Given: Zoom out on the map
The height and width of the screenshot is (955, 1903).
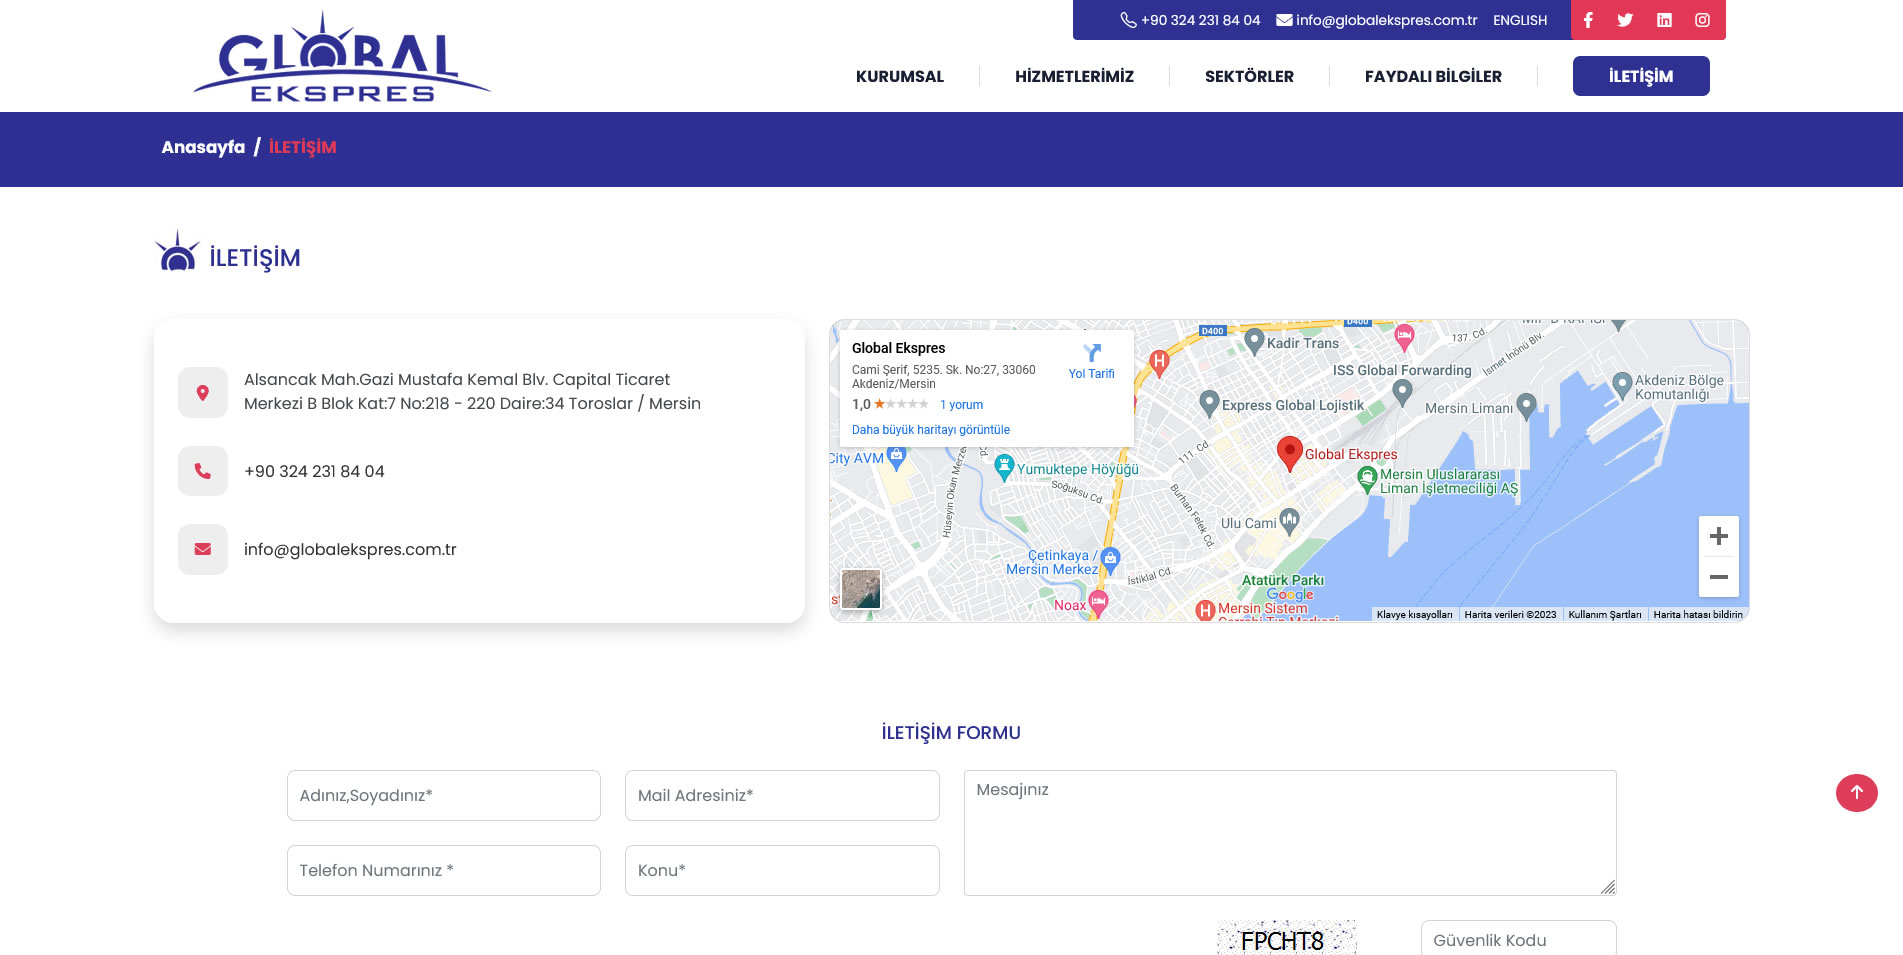Looking at the screenshot, I should click(x=1718, y=577).
